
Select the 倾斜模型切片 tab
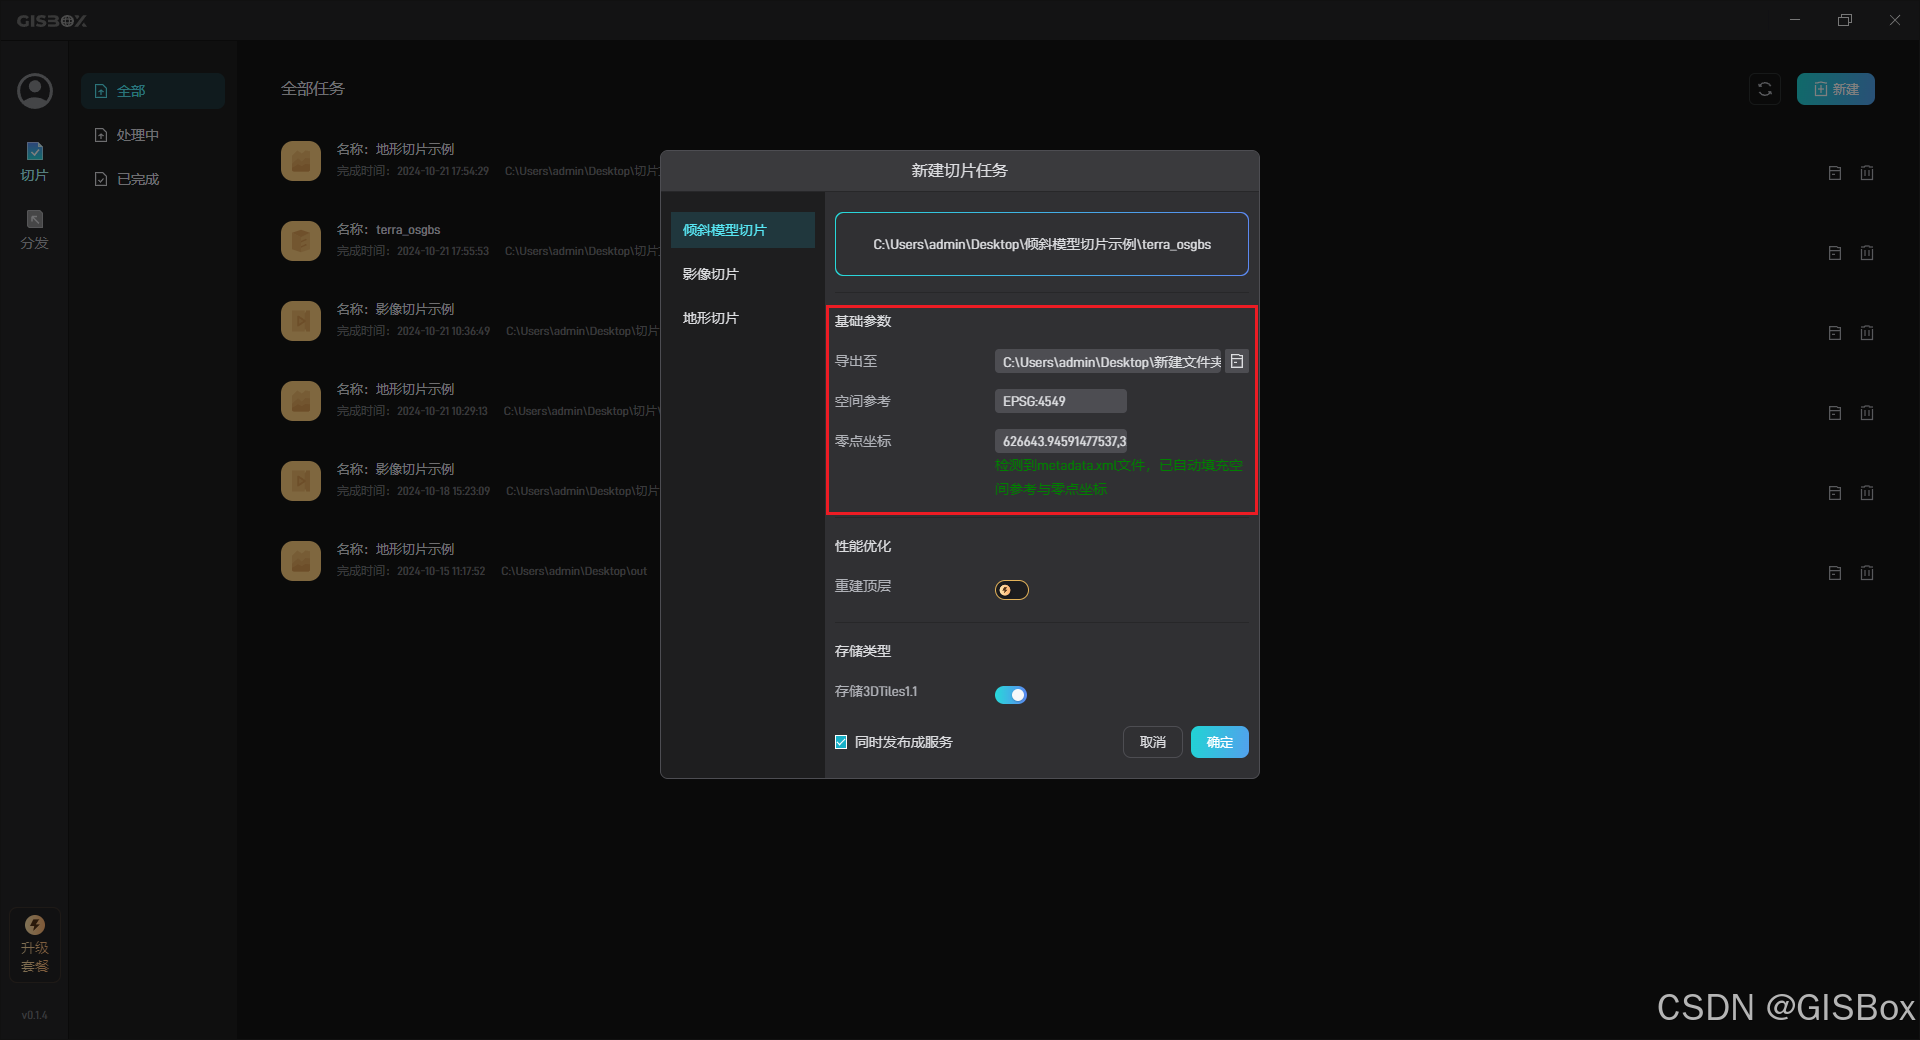[x=743, y=230]
